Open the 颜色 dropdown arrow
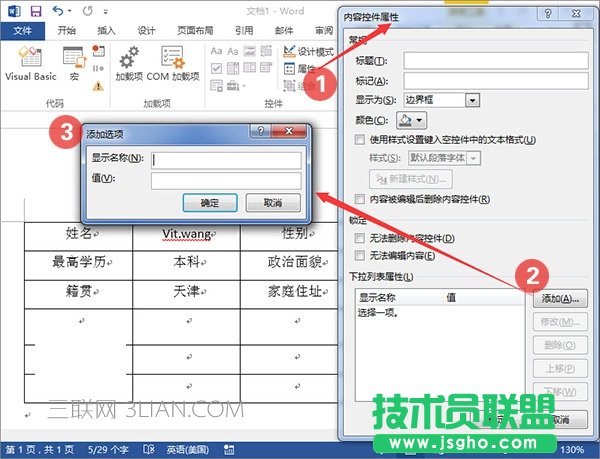Image resolution: width=600 pixels, height=459 pixels. tap(419, 120)
